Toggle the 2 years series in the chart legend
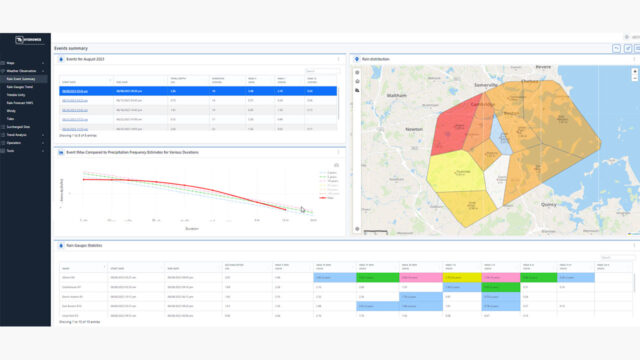640x360 pixels. (329, 173)
